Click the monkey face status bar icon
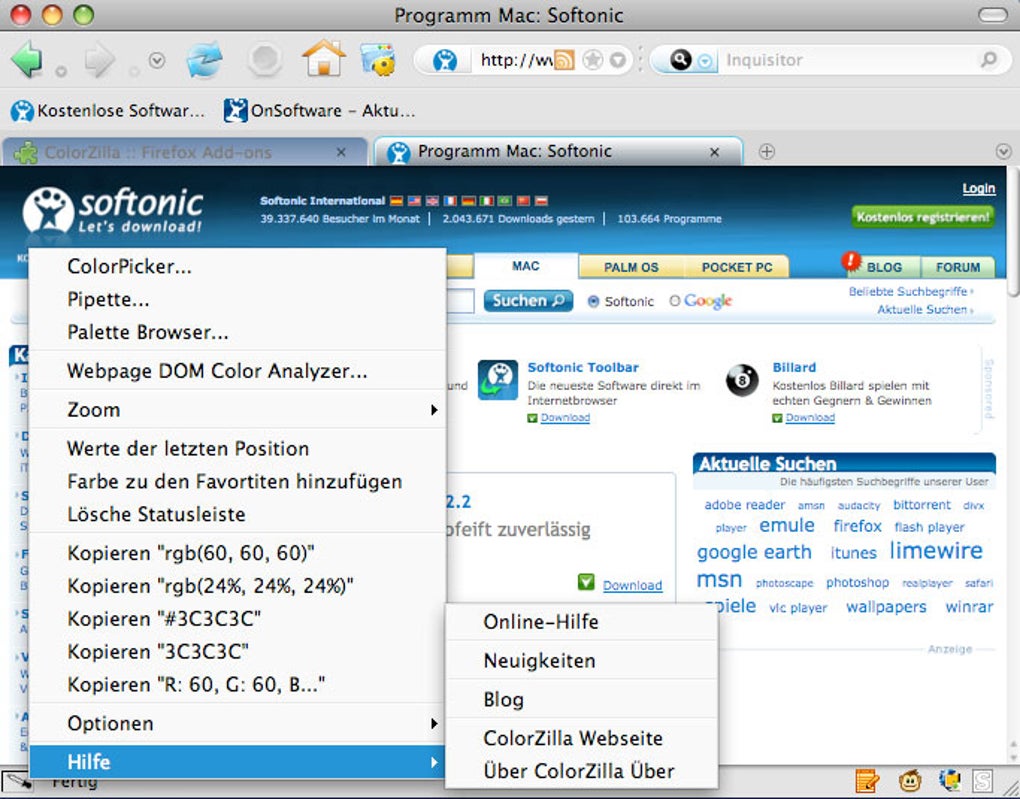The width and height of the screenshot is (1020, 799). 909,780
